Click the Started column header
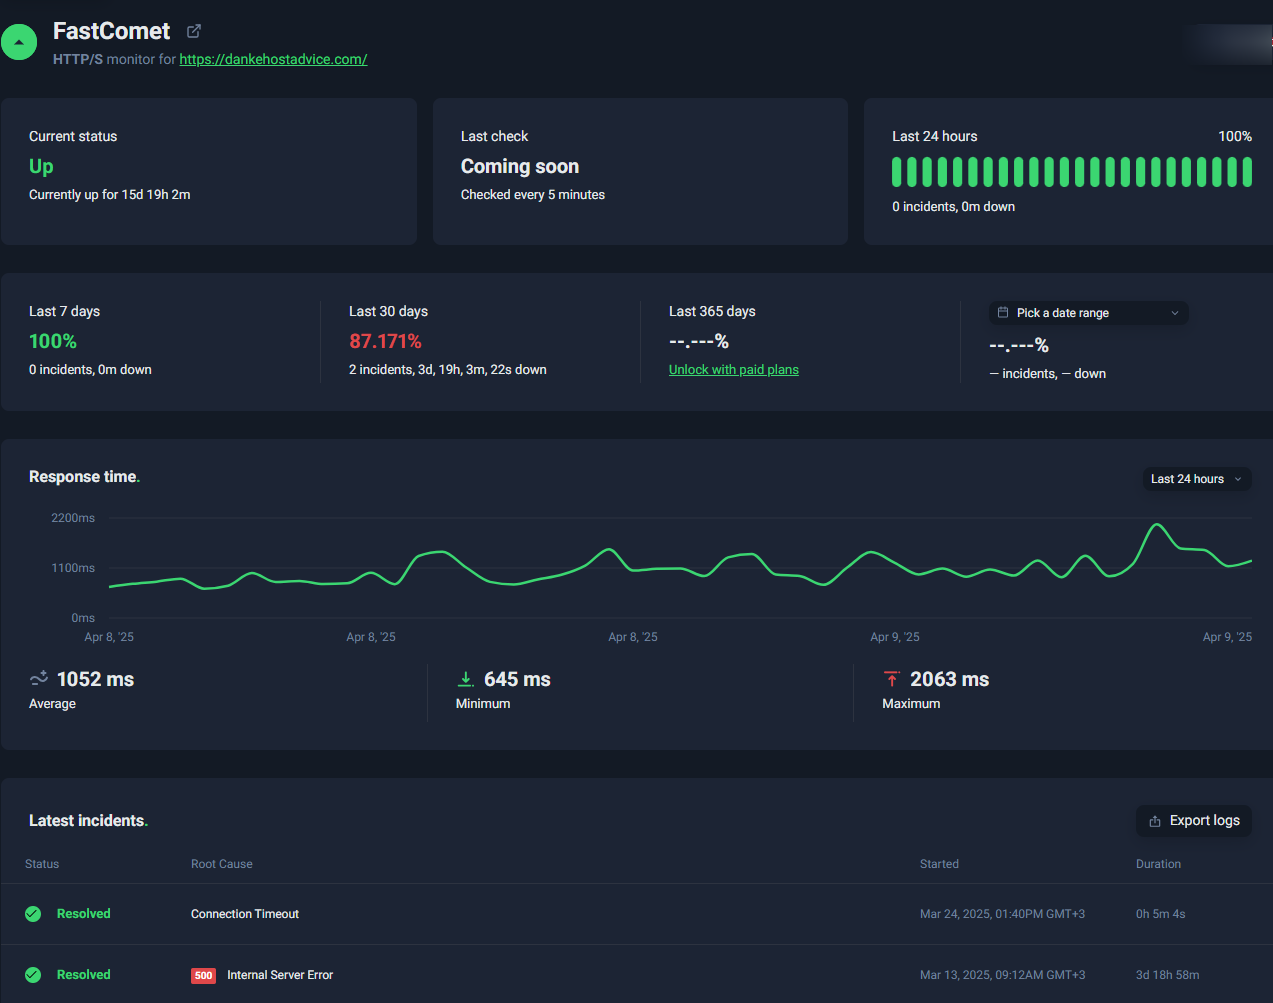Viewport: 1273px width, 1003px height. (939, 864)
